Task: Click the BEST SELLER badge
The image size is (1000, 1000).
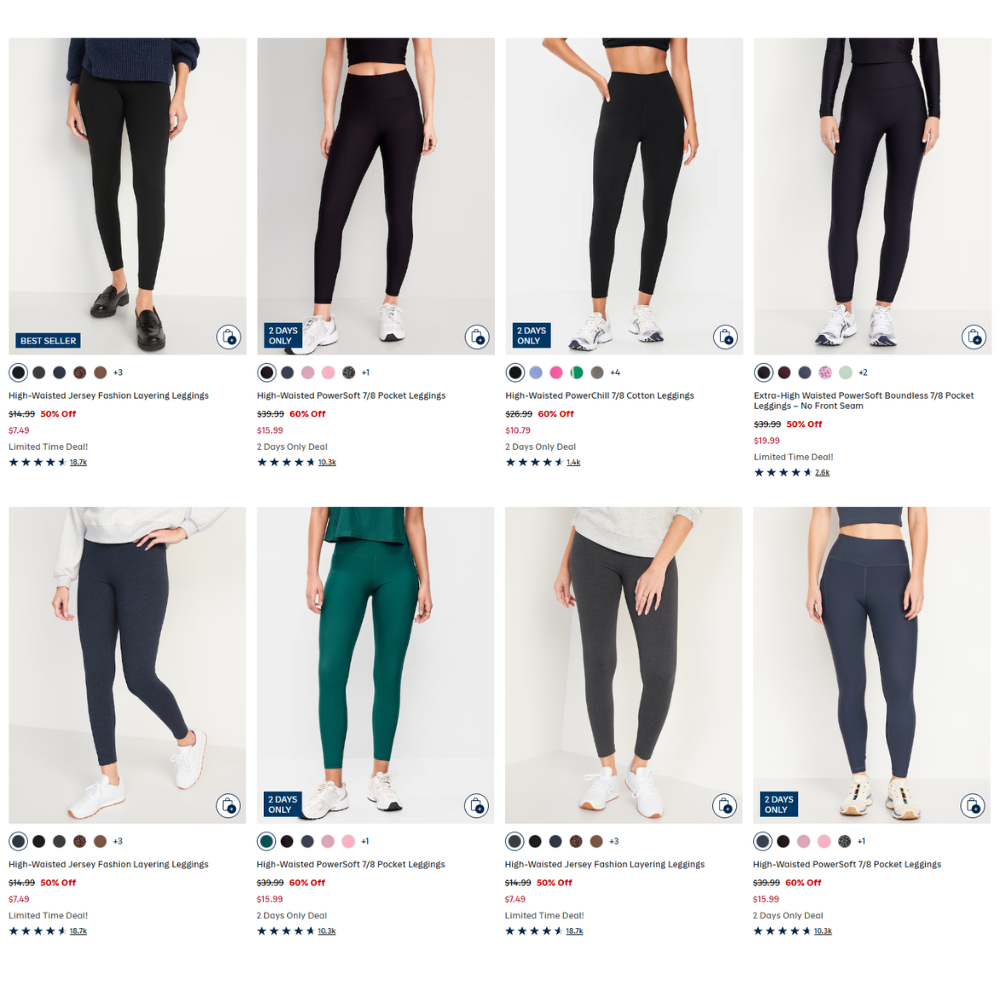Action: 47,340
